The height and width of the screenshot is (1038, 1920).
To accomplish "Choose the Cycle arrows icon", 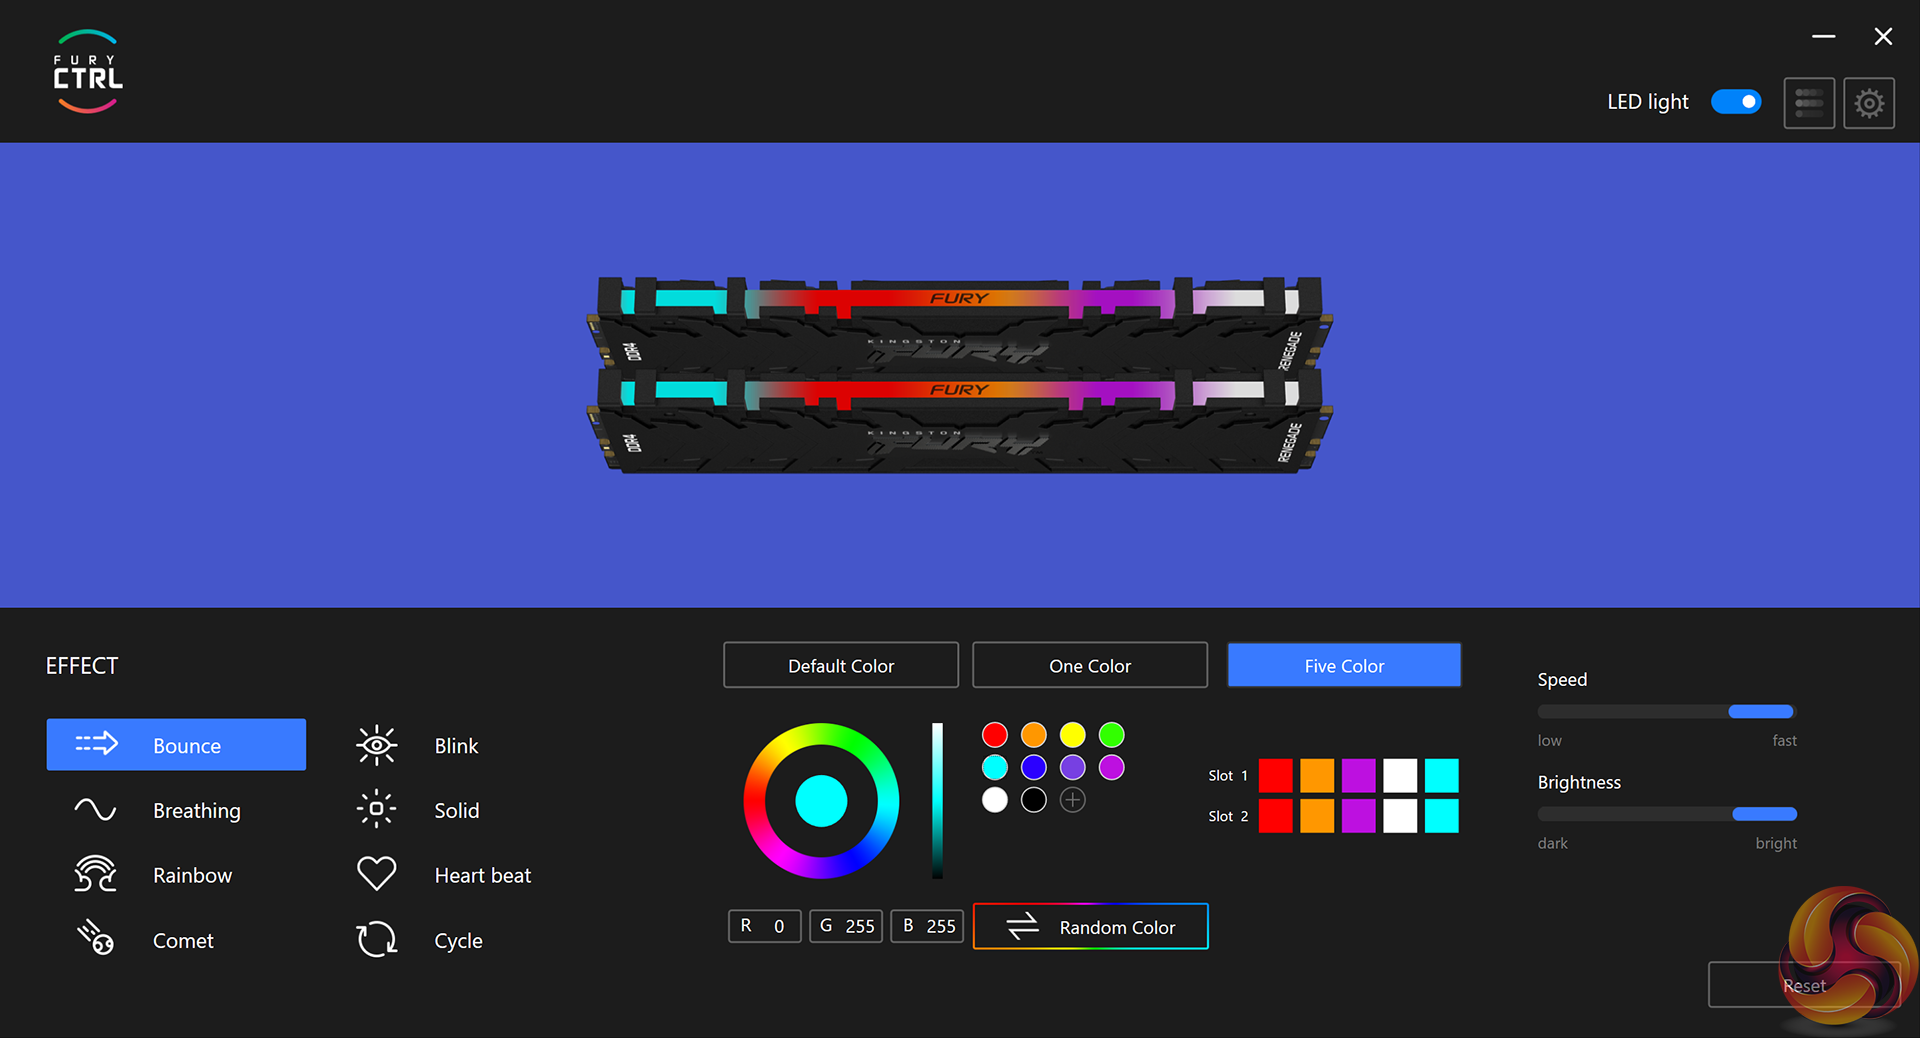I will click(376, 939).
